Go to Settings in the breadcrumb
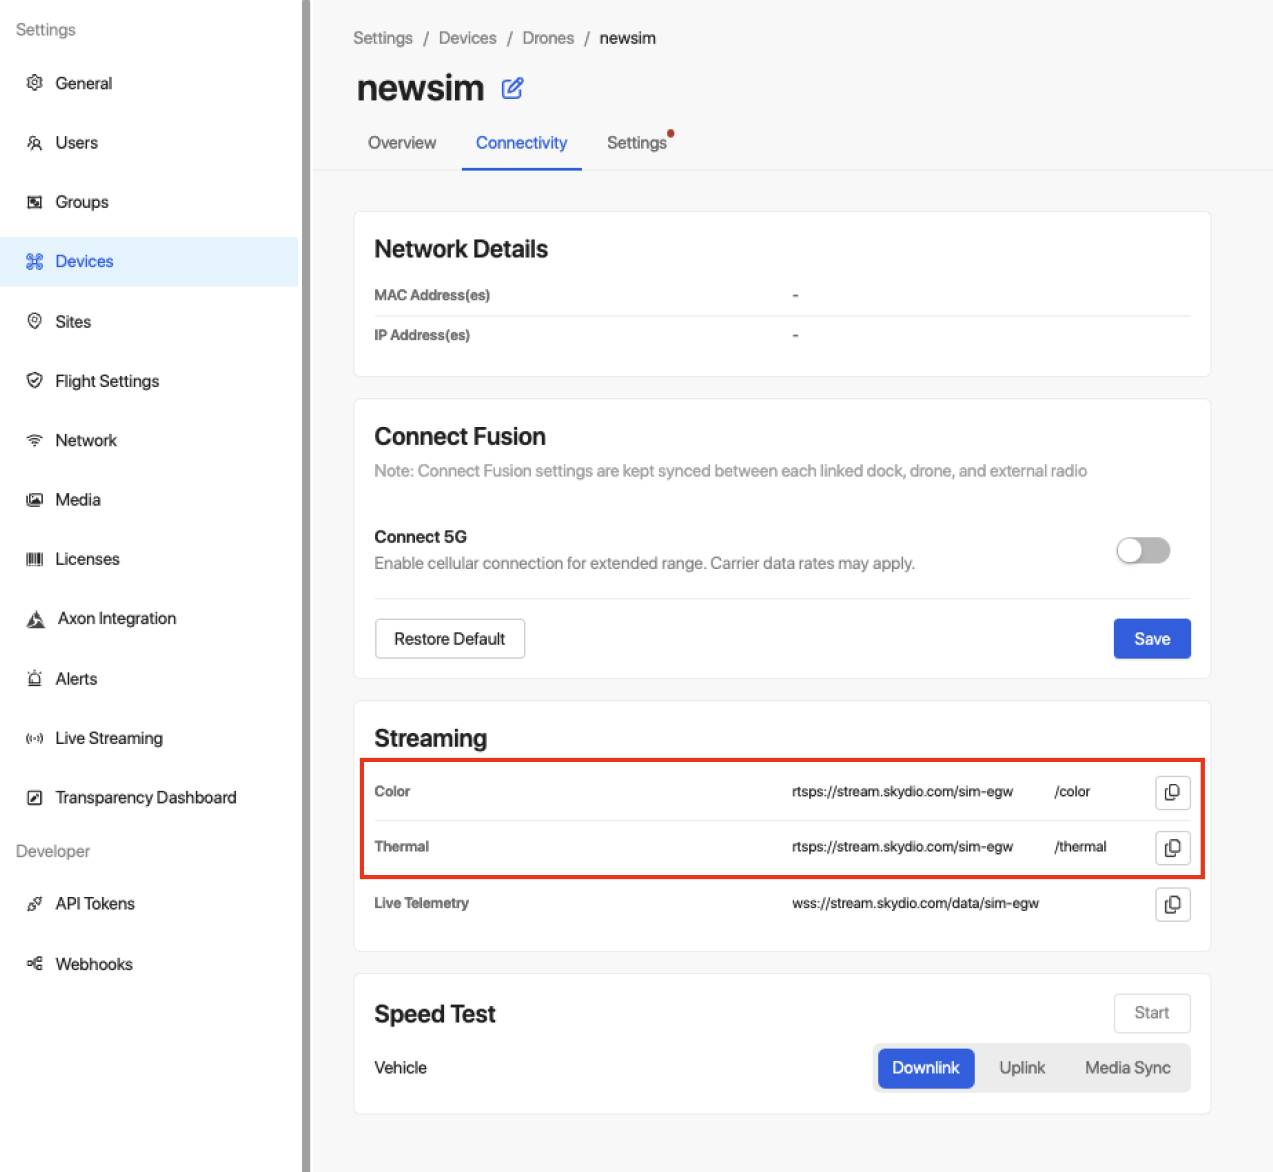Viewport: 1273px width, 1172px height. [x=383, y=38]
